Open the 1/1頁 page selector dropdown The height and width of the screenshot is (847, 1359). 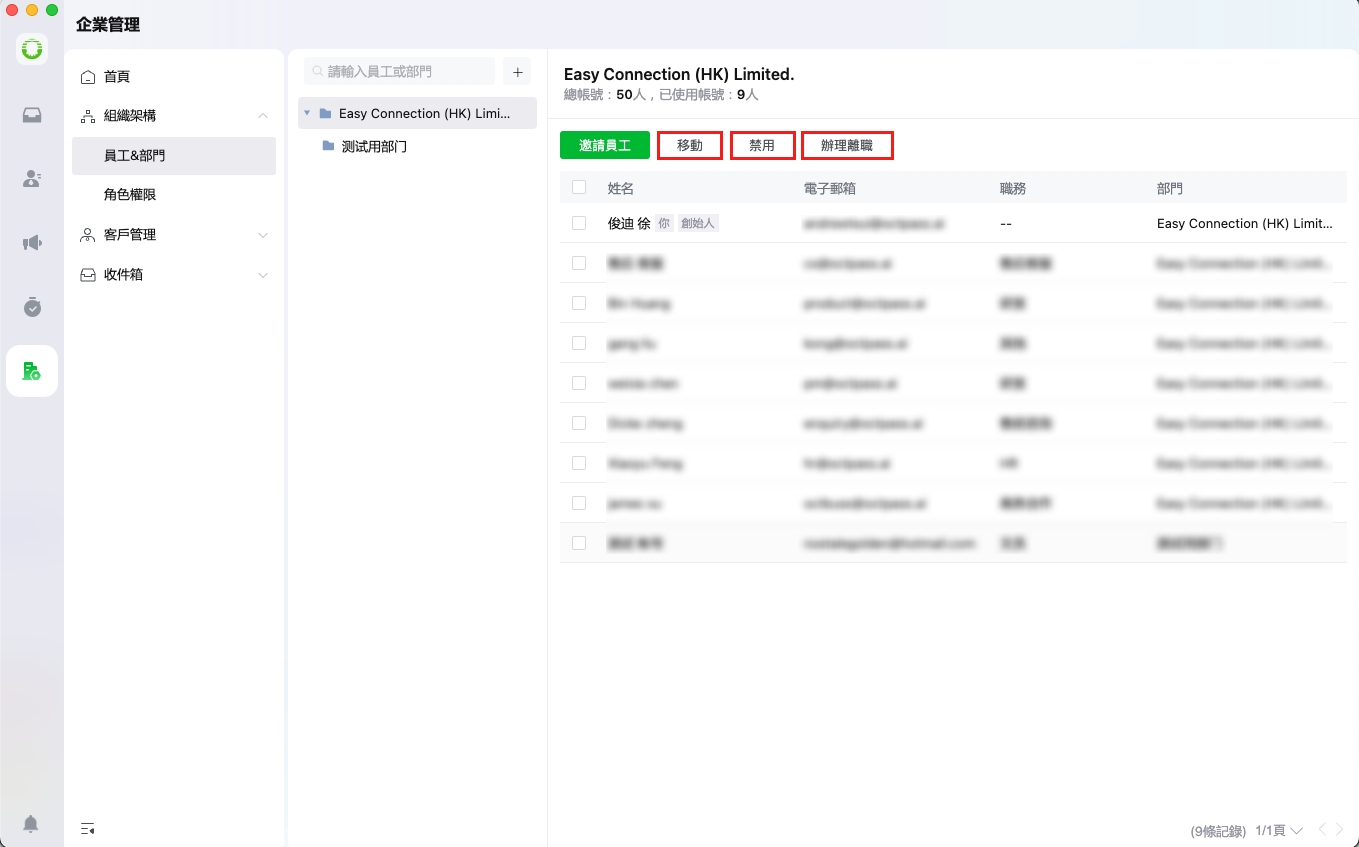point(1279,831)
